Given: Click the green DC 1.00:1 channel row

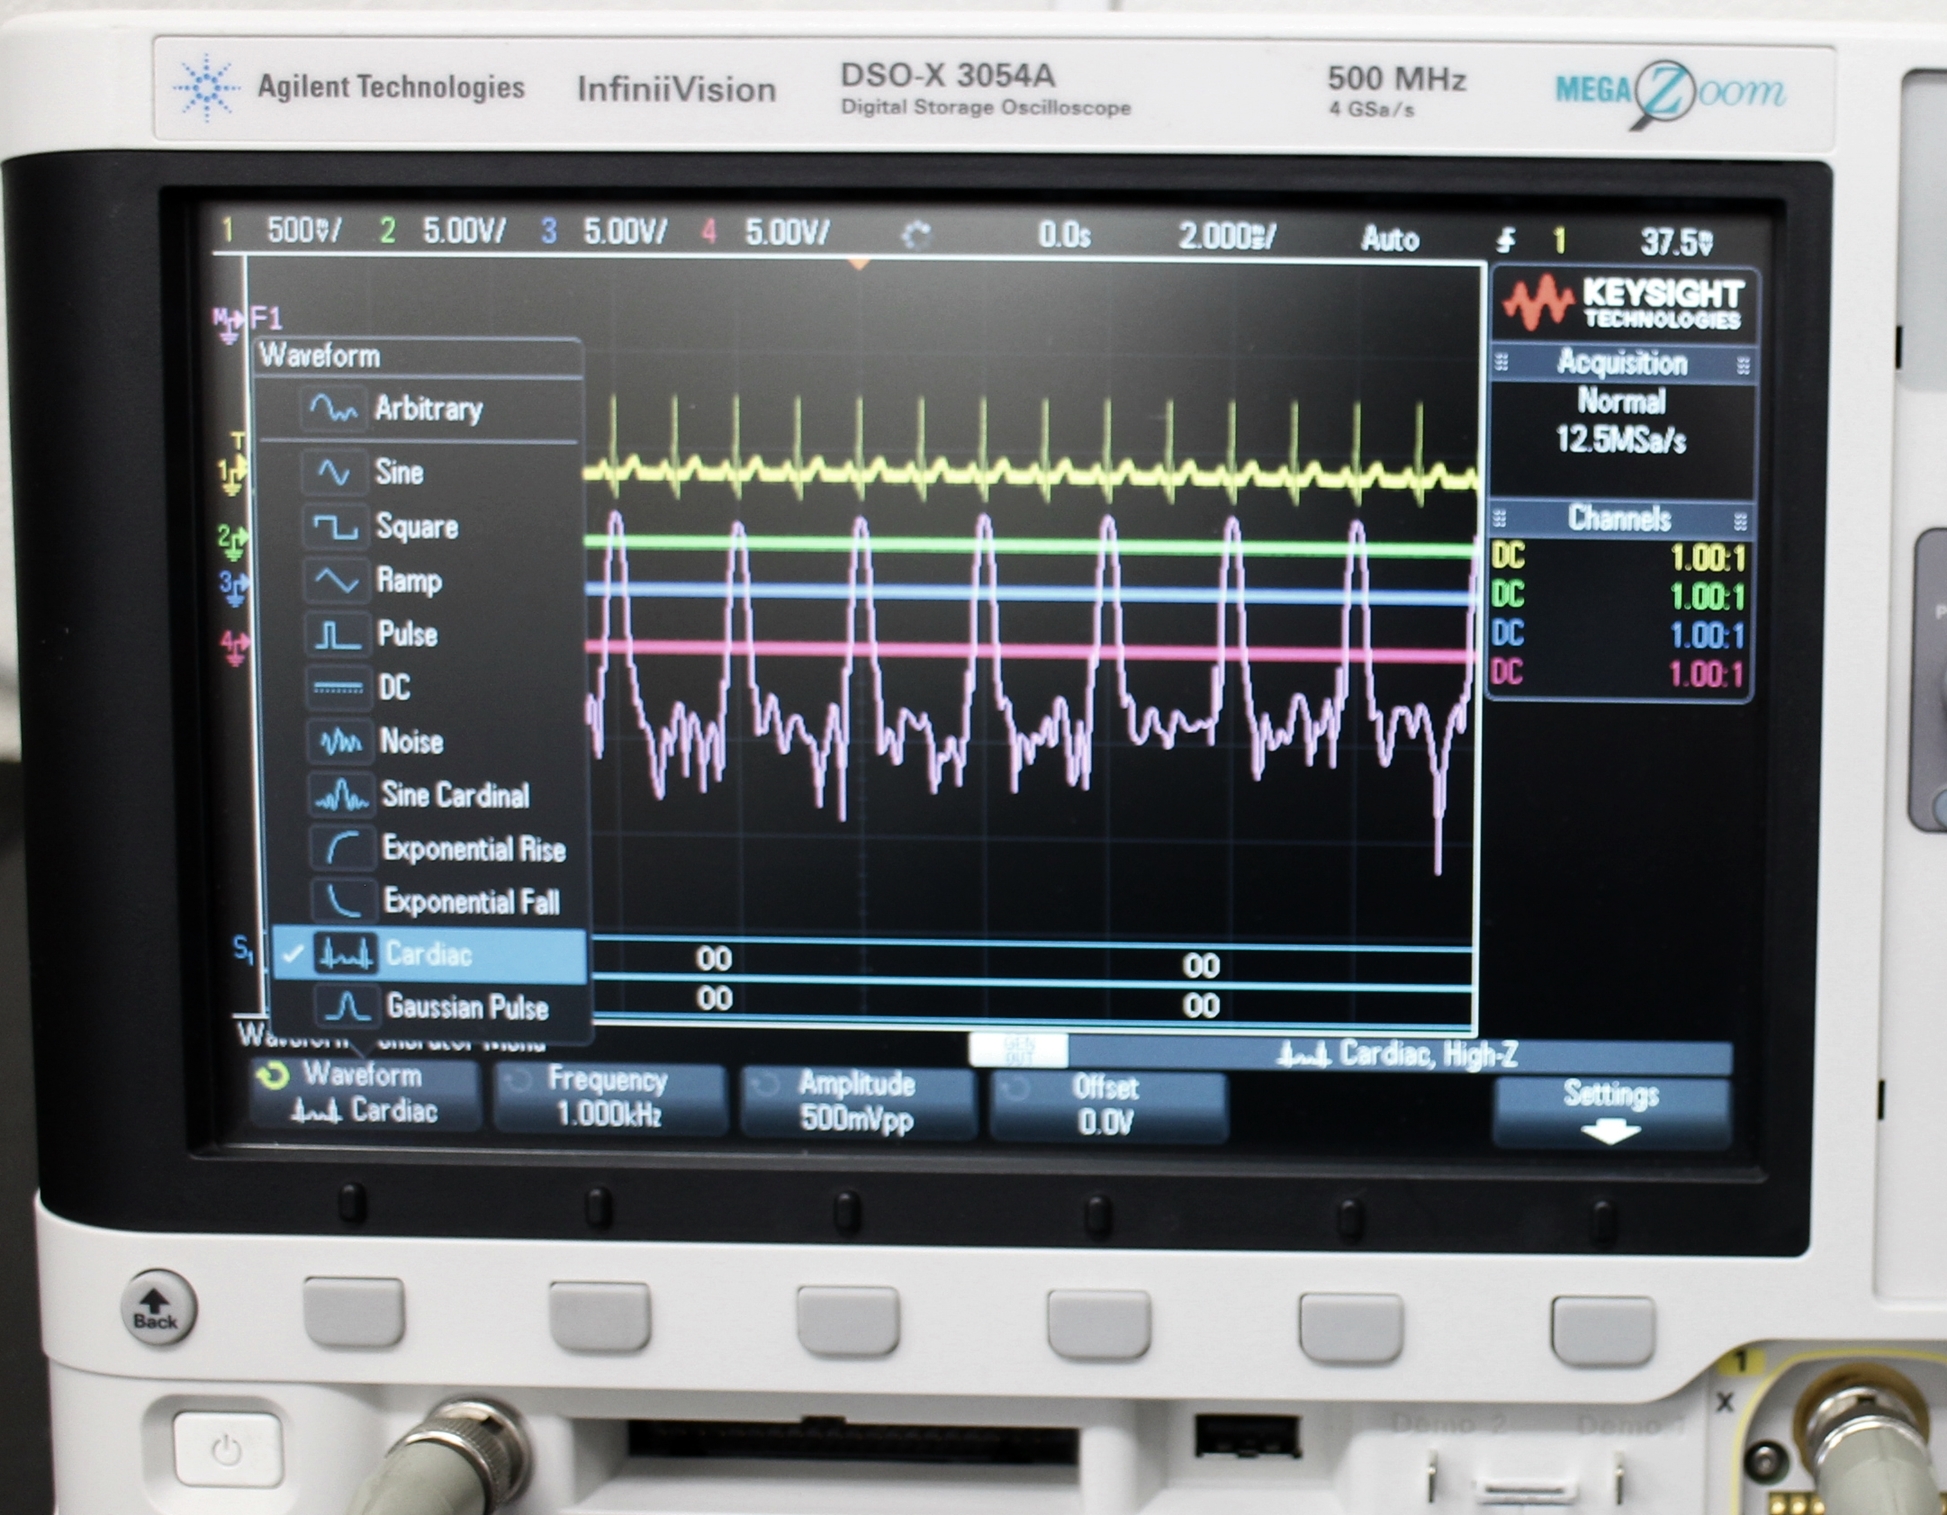Looking at the screenshot, I should click(x=1618, y=597).
